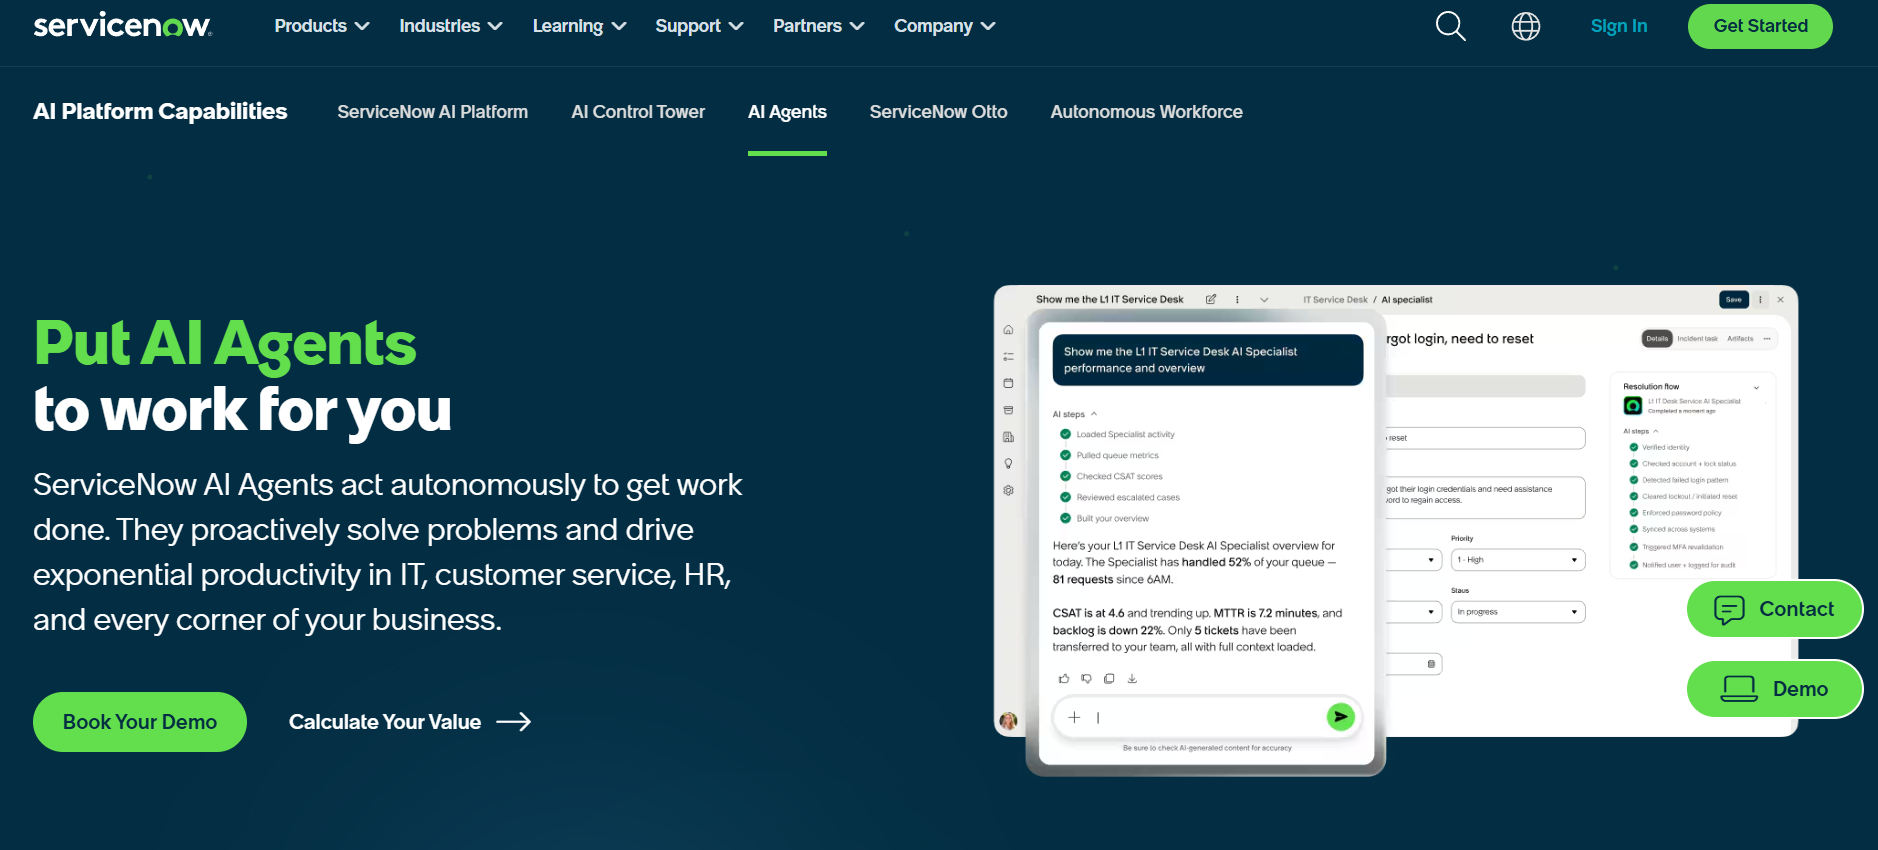Select the AI Agents tab
Screen dimensions: 1878x850
(787, 112)
